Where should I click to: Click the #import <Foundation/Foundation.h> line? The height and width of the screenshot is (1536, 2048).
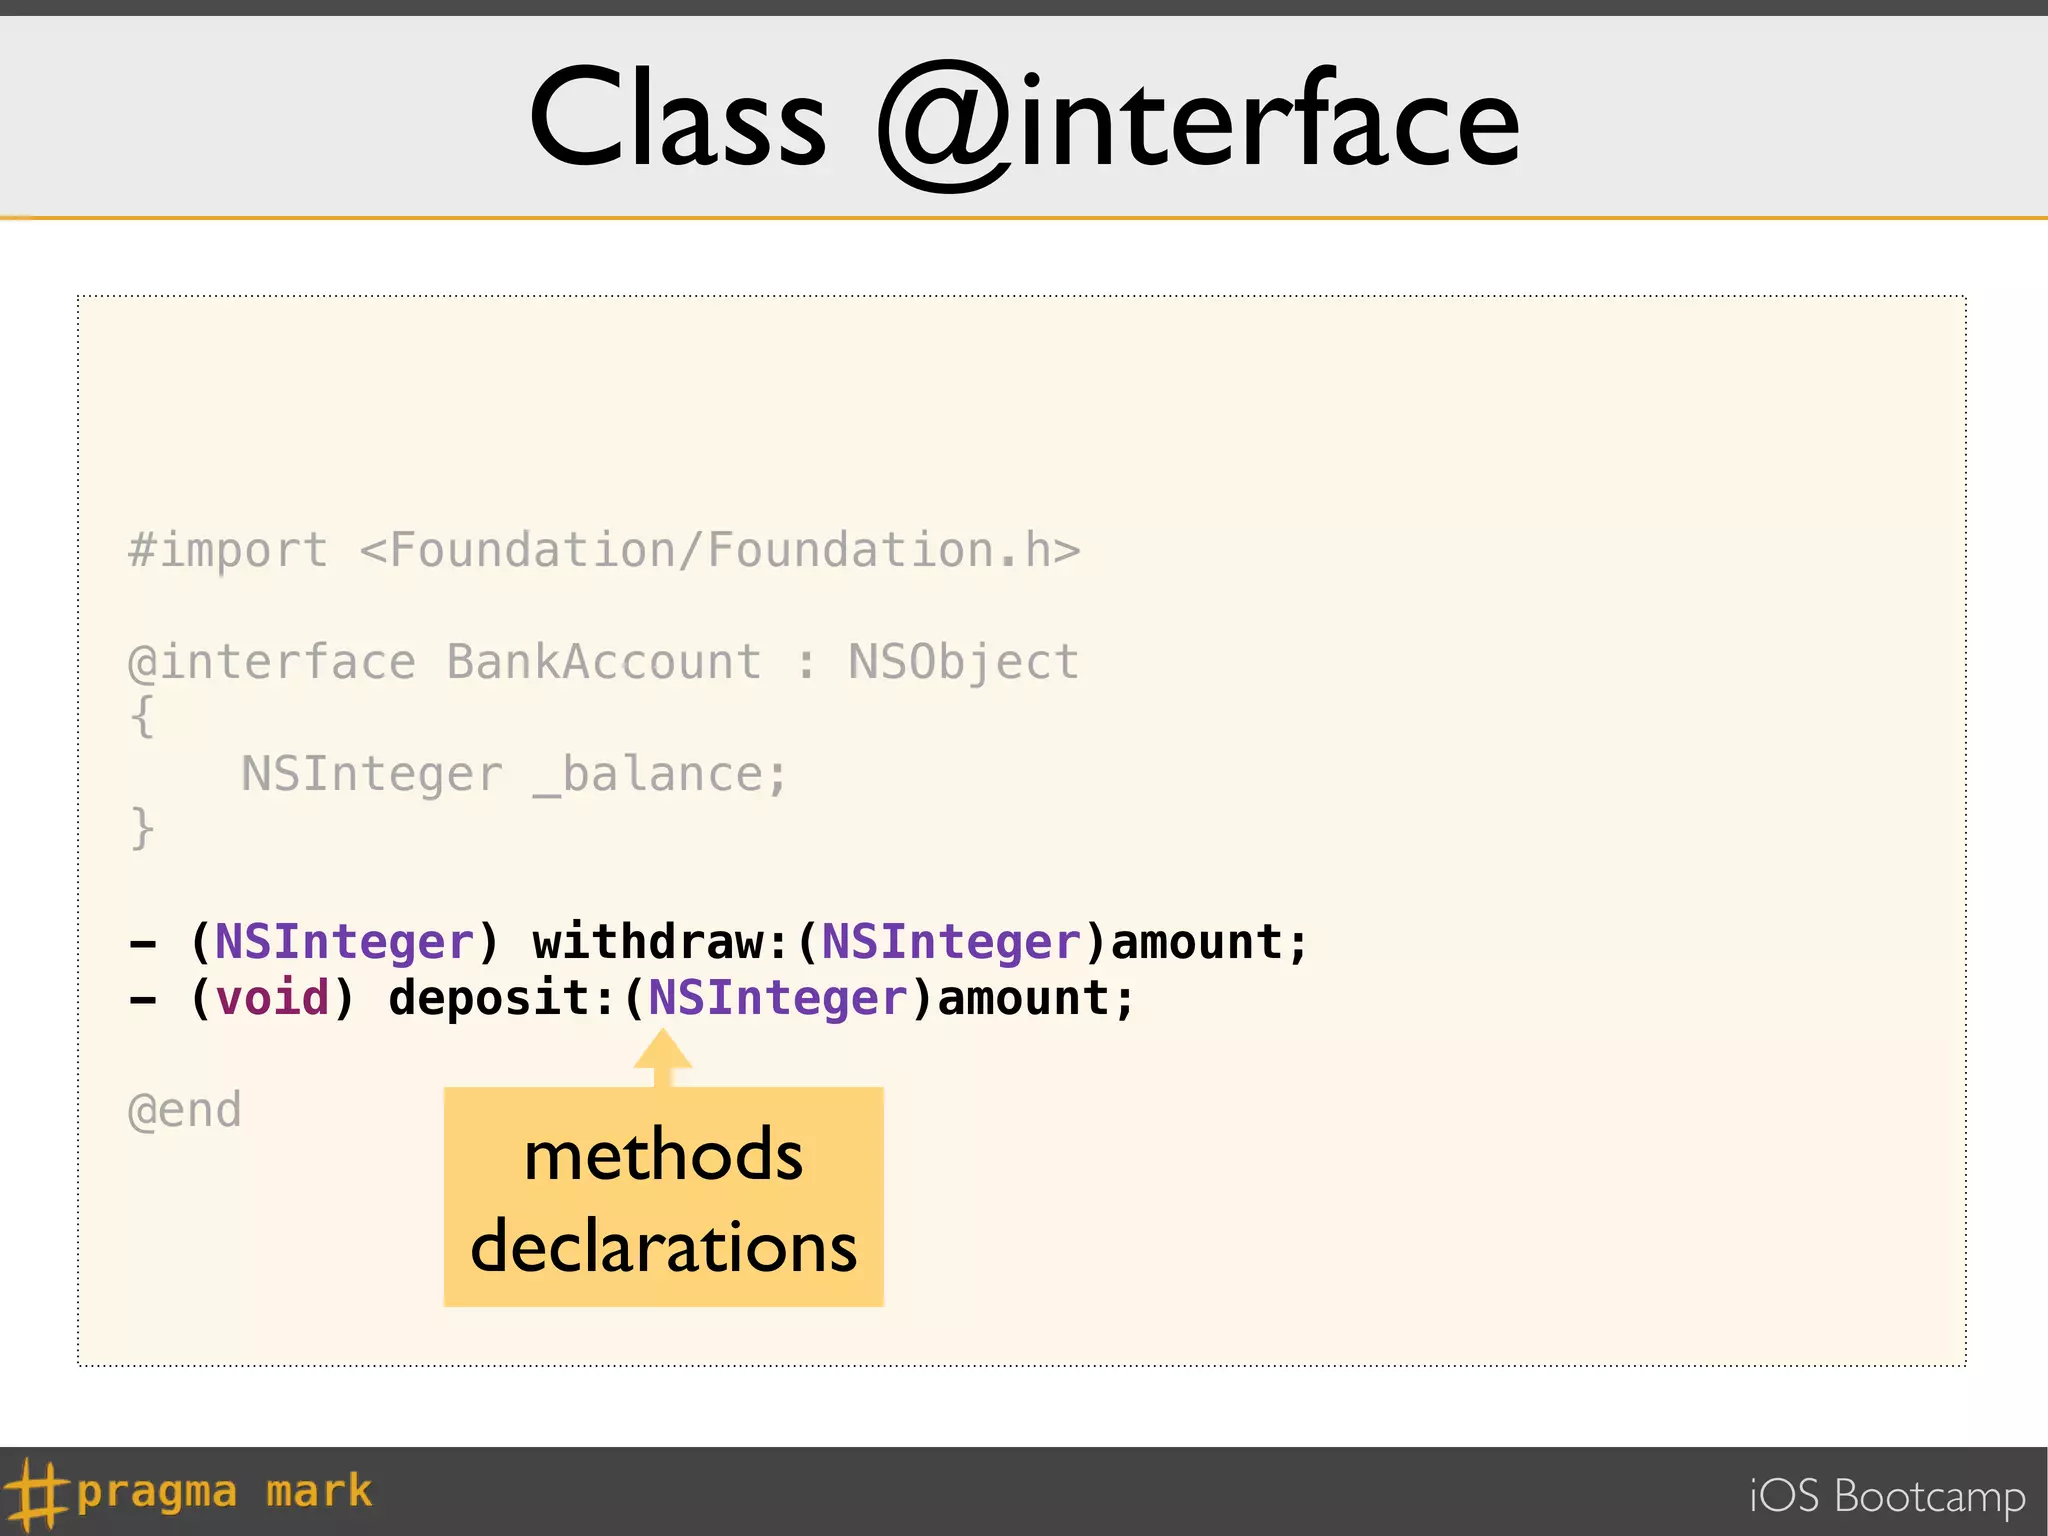[604, 551]
